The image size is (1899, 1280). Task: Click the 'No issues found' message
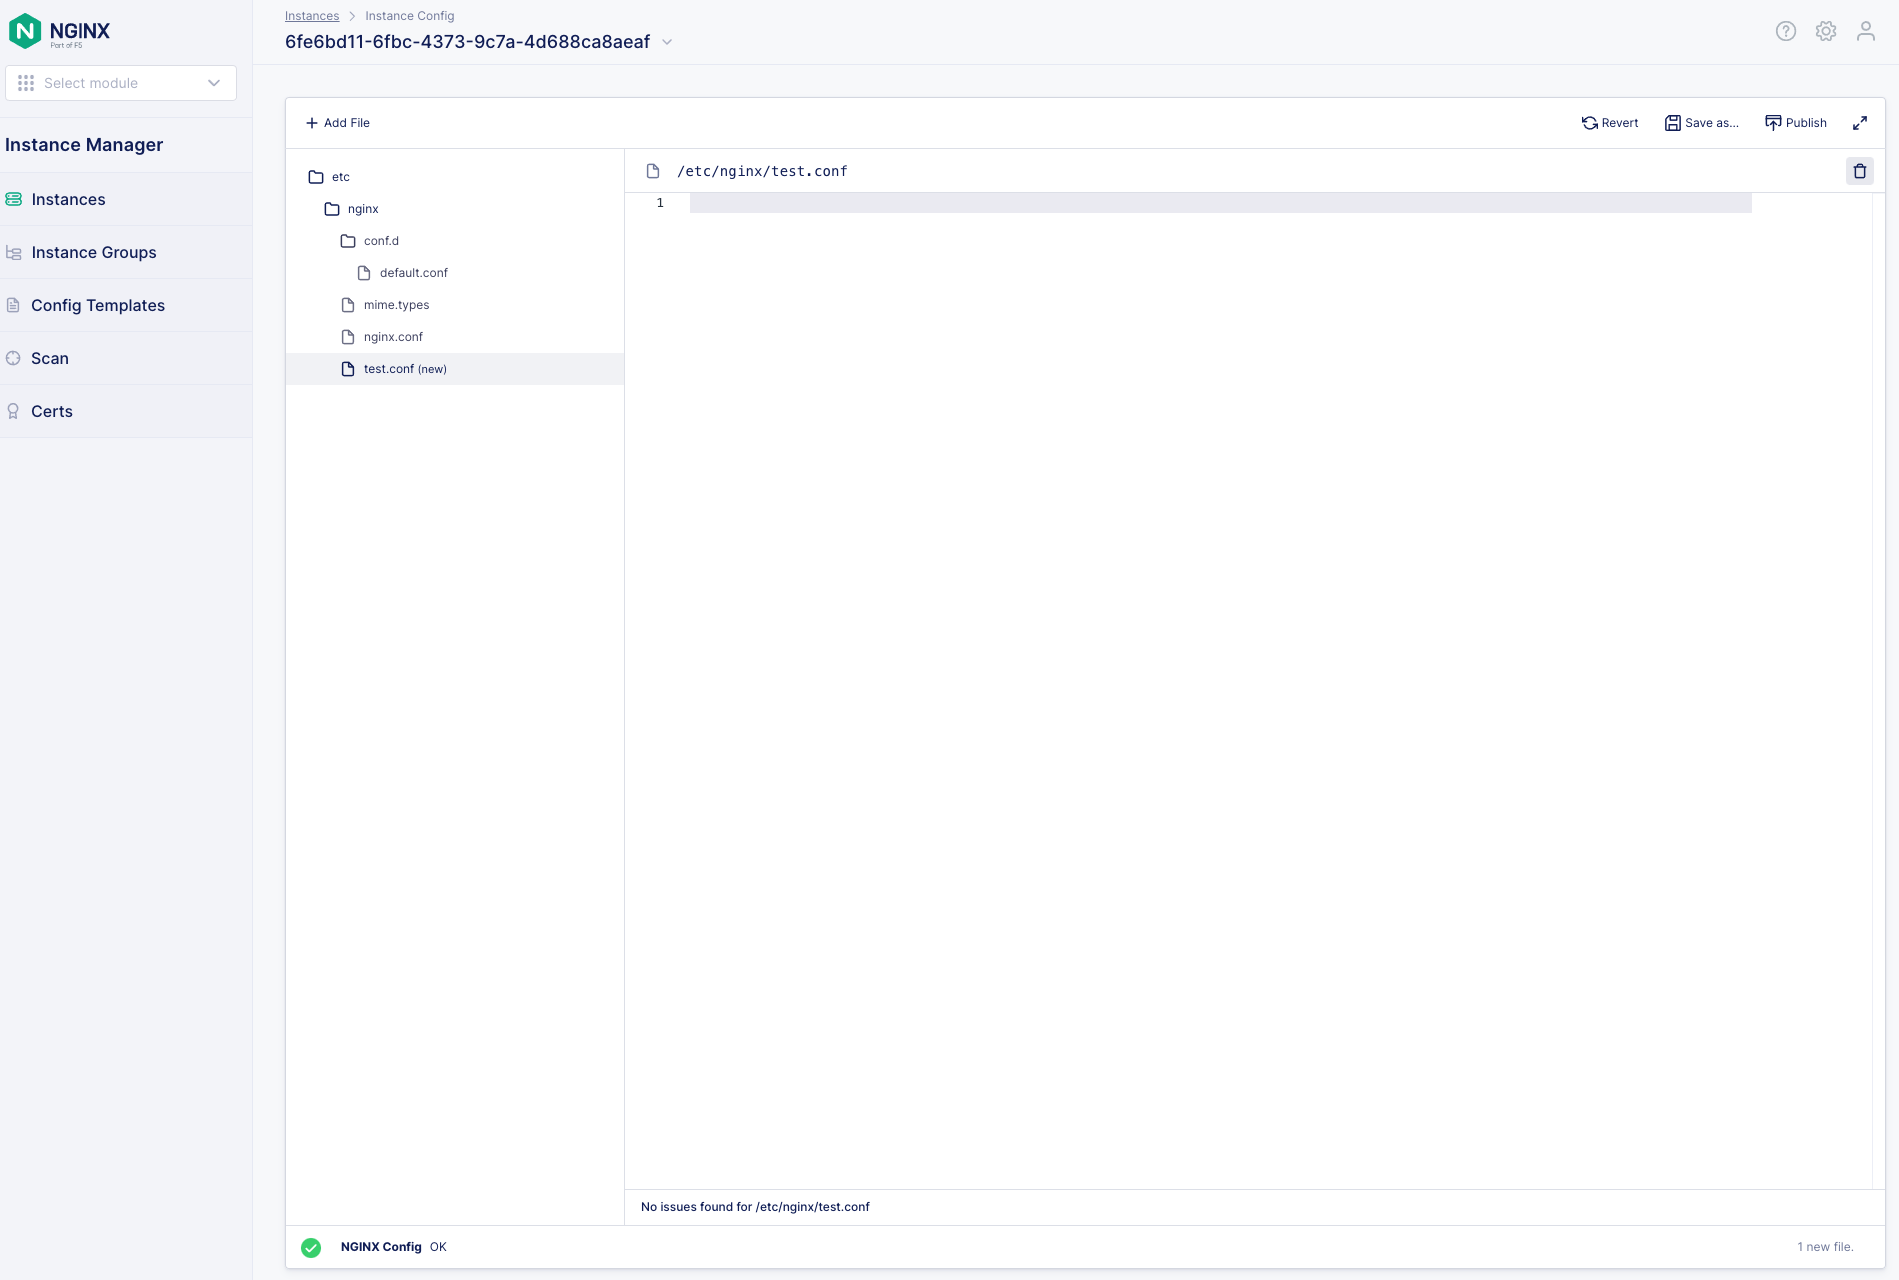755,1207
